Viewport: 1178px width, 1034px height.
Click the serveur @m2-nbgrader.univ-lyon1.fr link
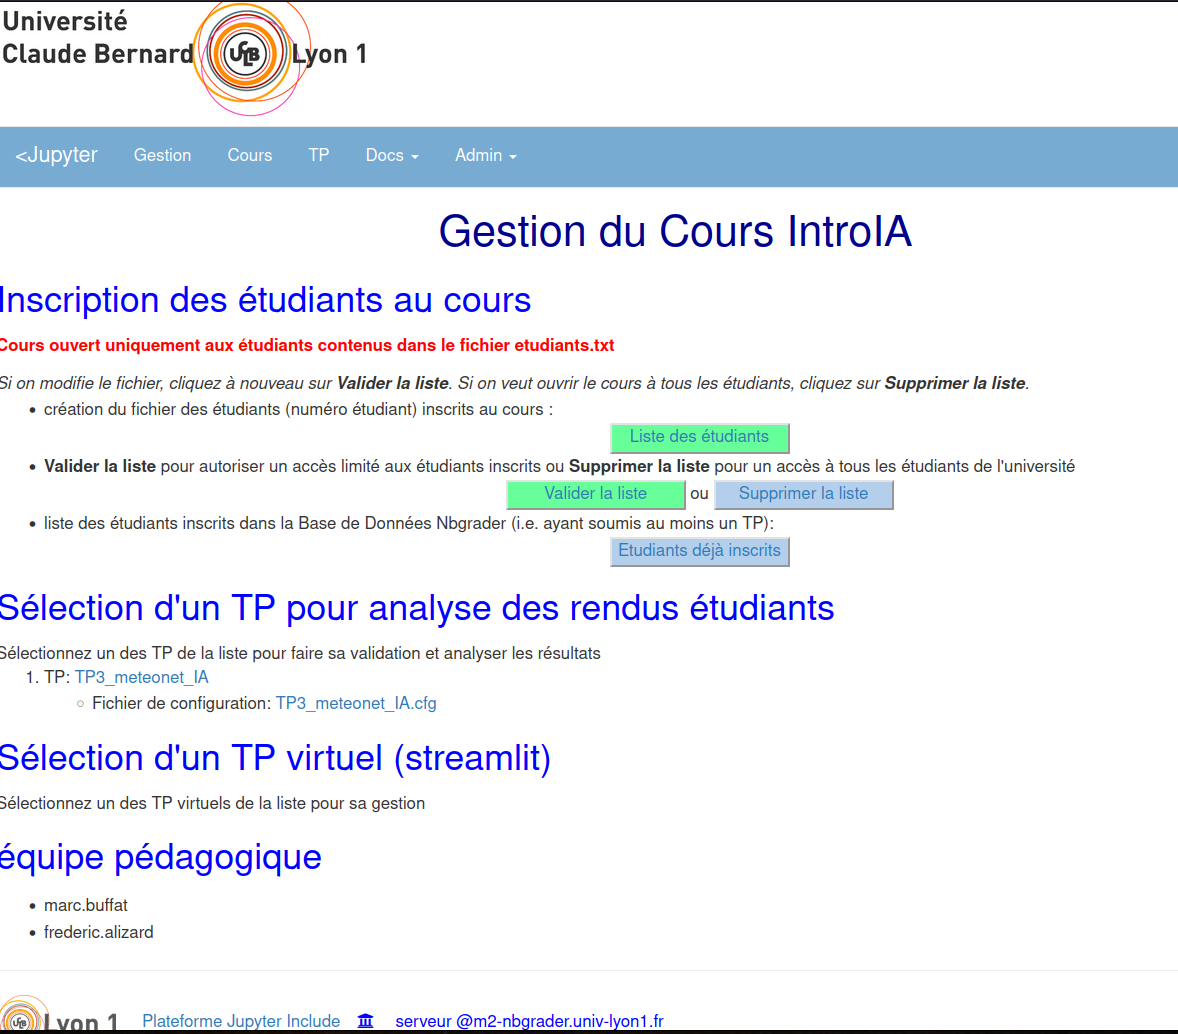coord(529,1021)
